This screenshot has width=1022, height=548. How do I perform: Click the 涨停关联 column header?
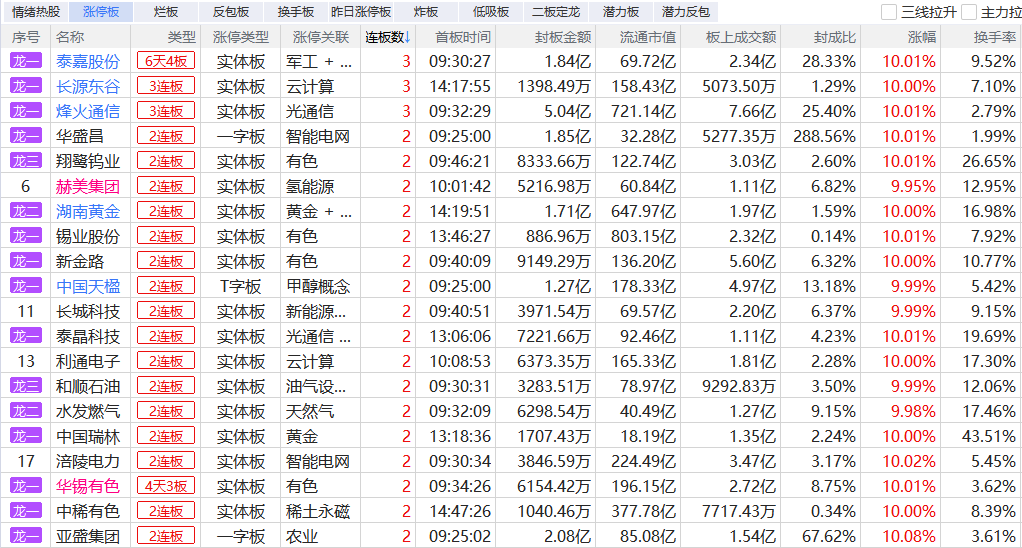point(321,37)
